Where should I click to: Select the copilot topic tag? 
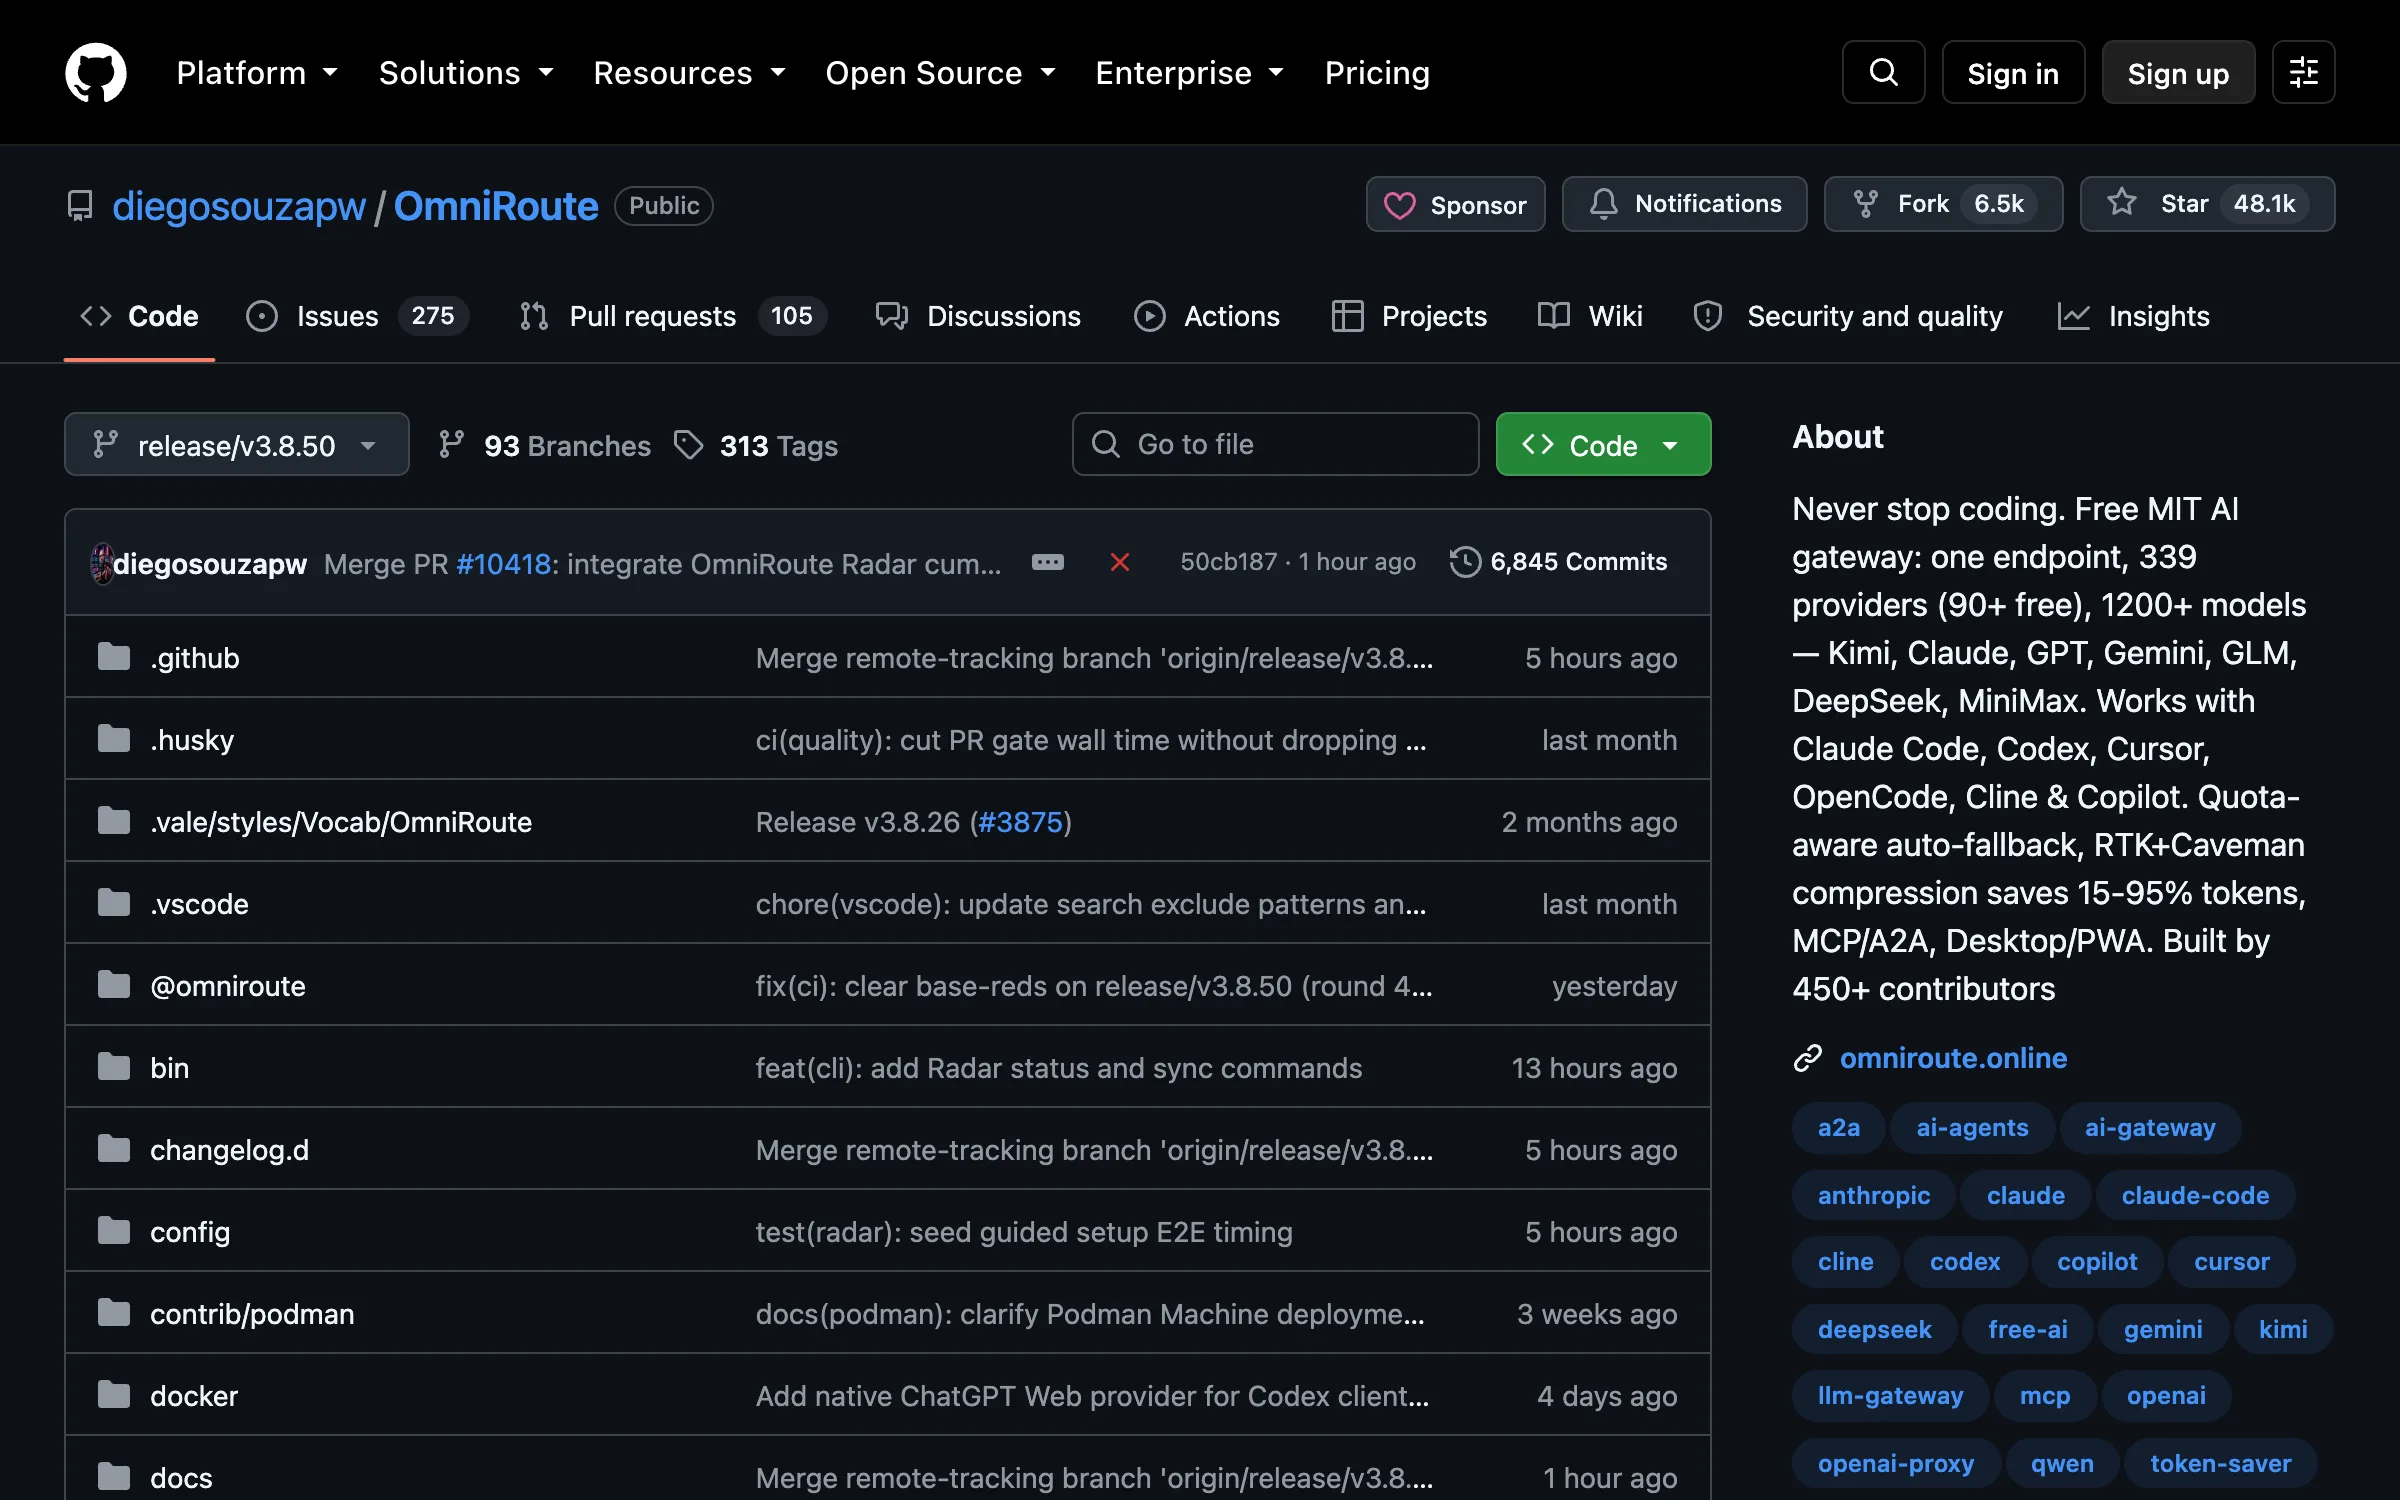coord(2097,1262)
